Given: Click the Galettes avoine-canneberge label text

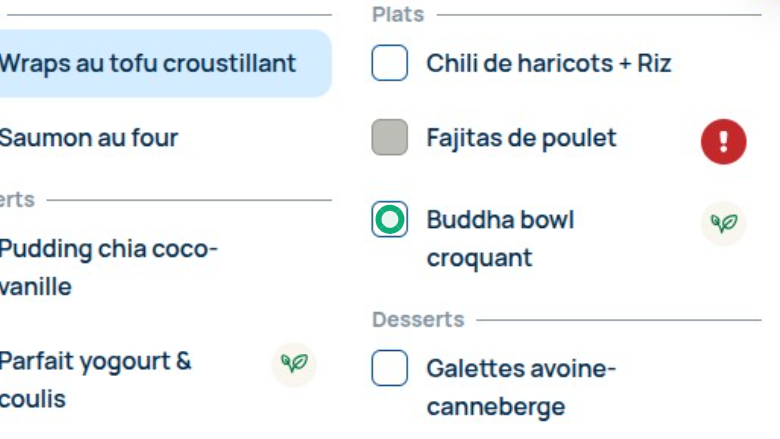Looking at the screenshot, I should click(x=521, y=387).
